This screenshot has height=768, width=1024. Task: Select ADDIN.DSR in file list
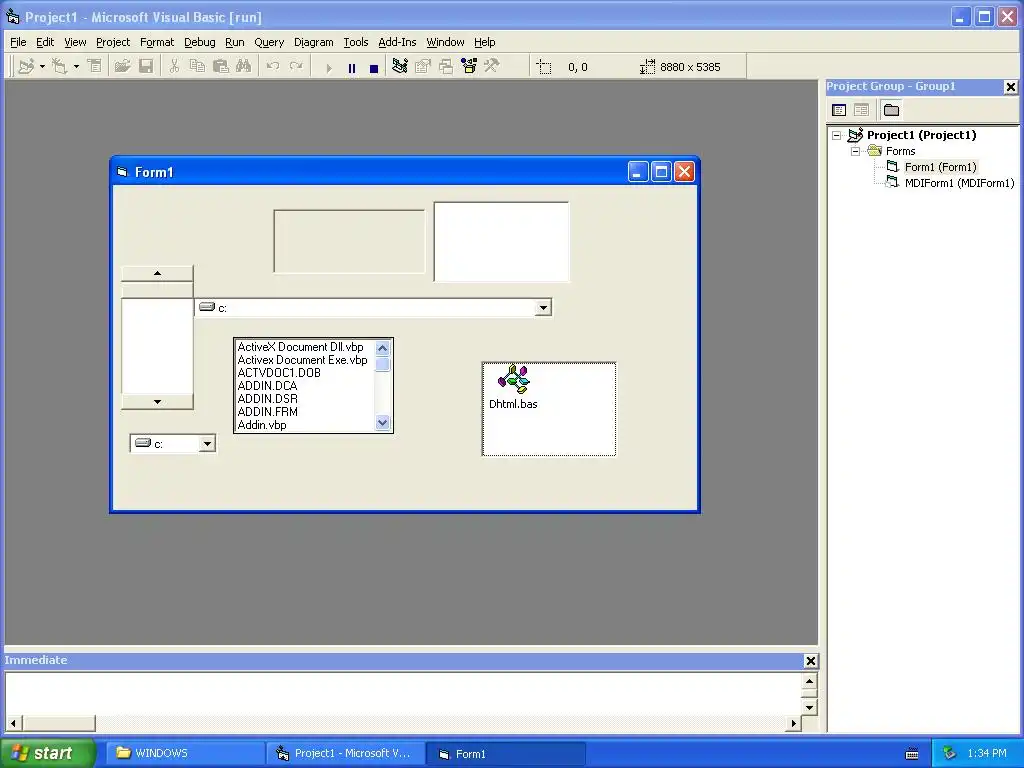coord(268,399)
